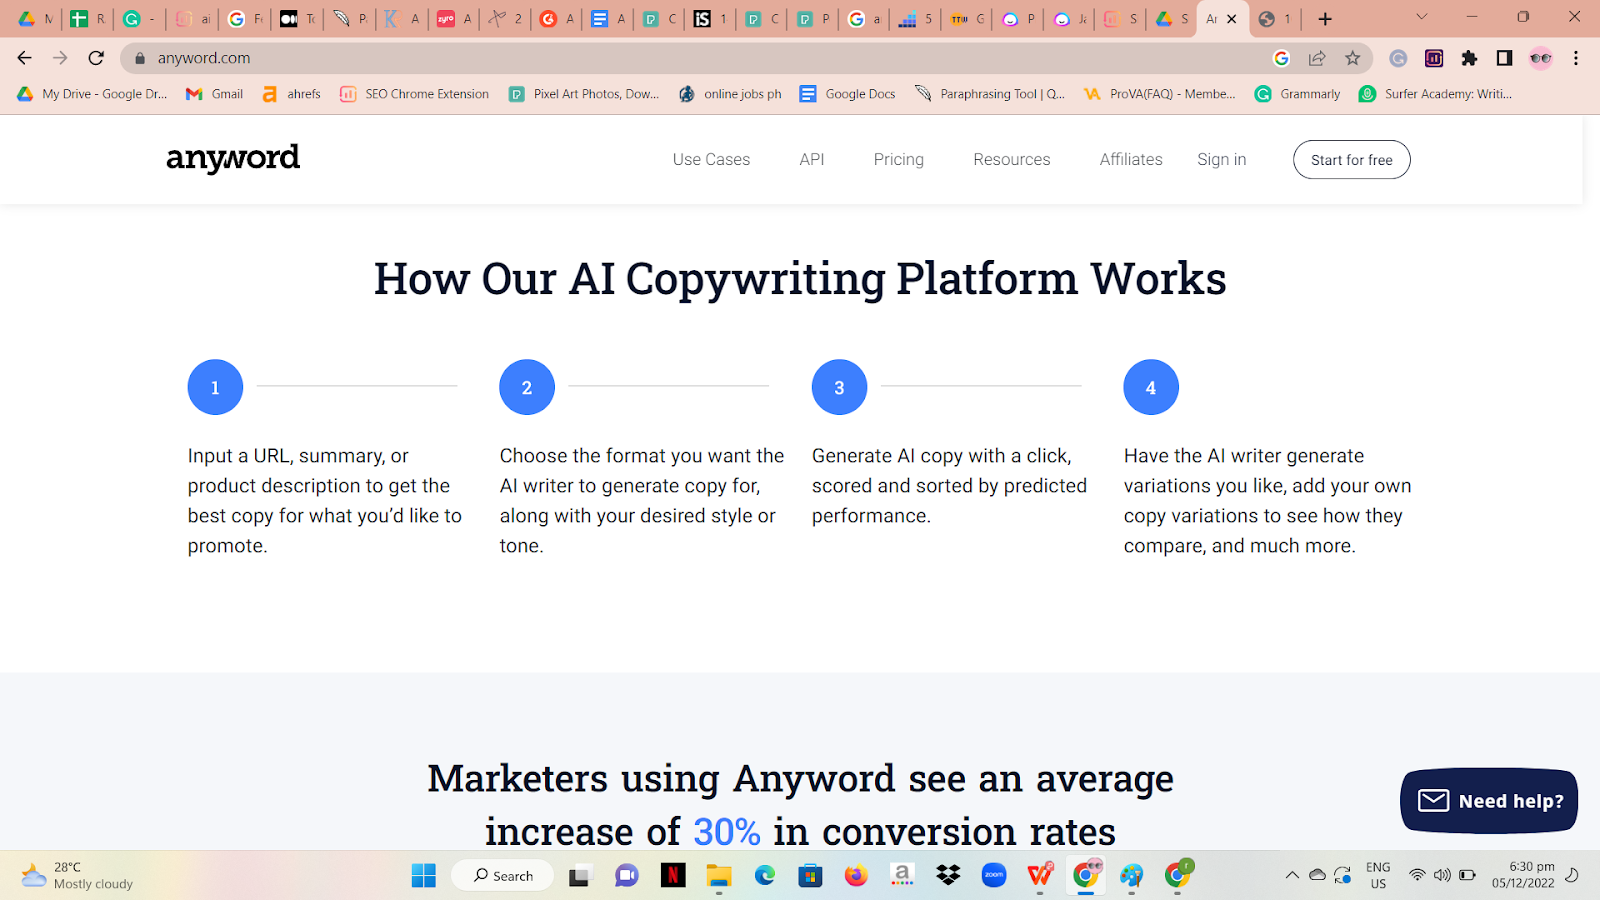Open the Pricing page
The width and height of the screenshot is (1600, 900).
point(899,160)
